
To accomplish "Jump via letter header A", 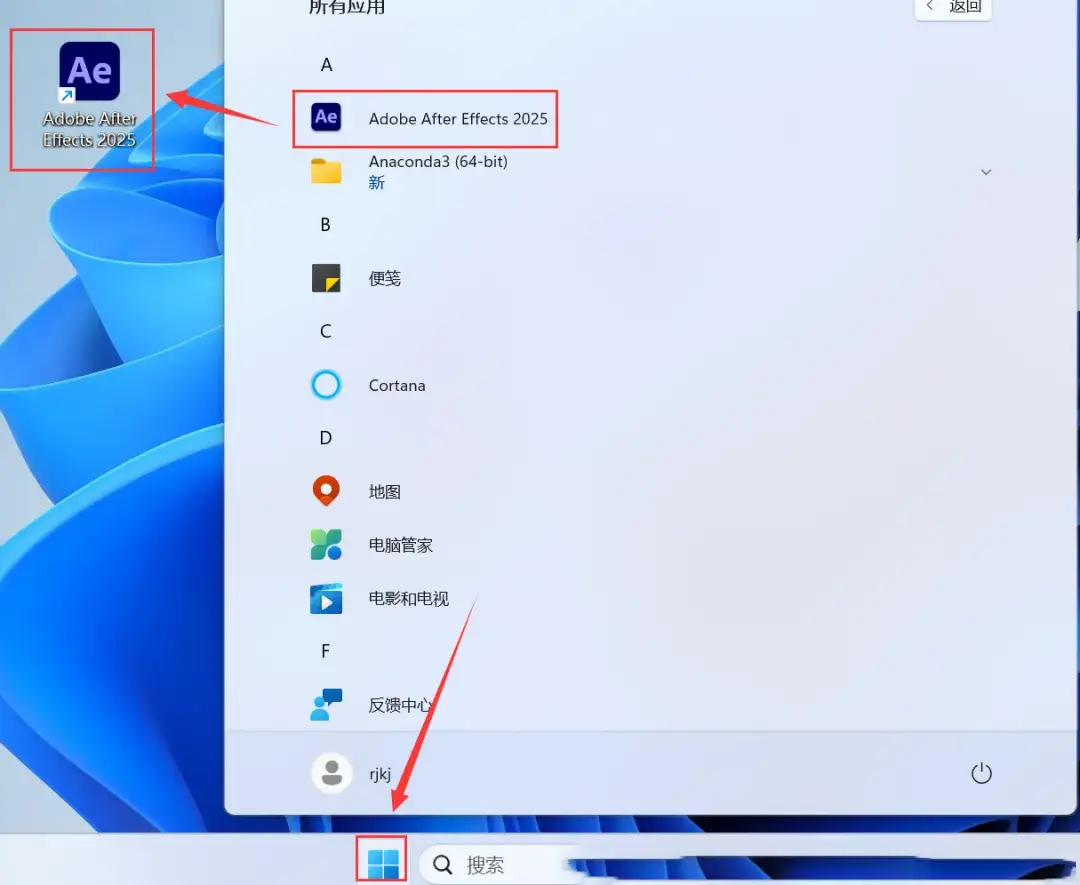I will click(x=326, y=64).
